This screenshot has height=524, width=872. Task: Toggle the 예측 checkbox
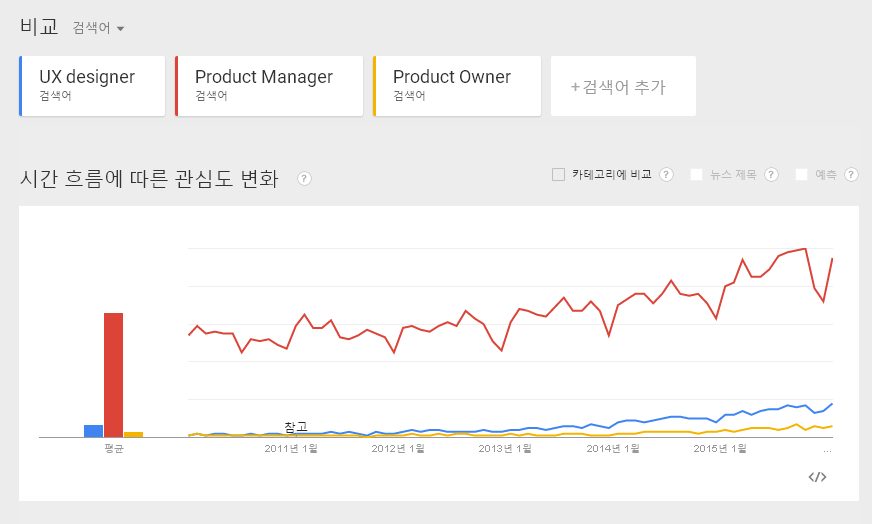[801, 175]
